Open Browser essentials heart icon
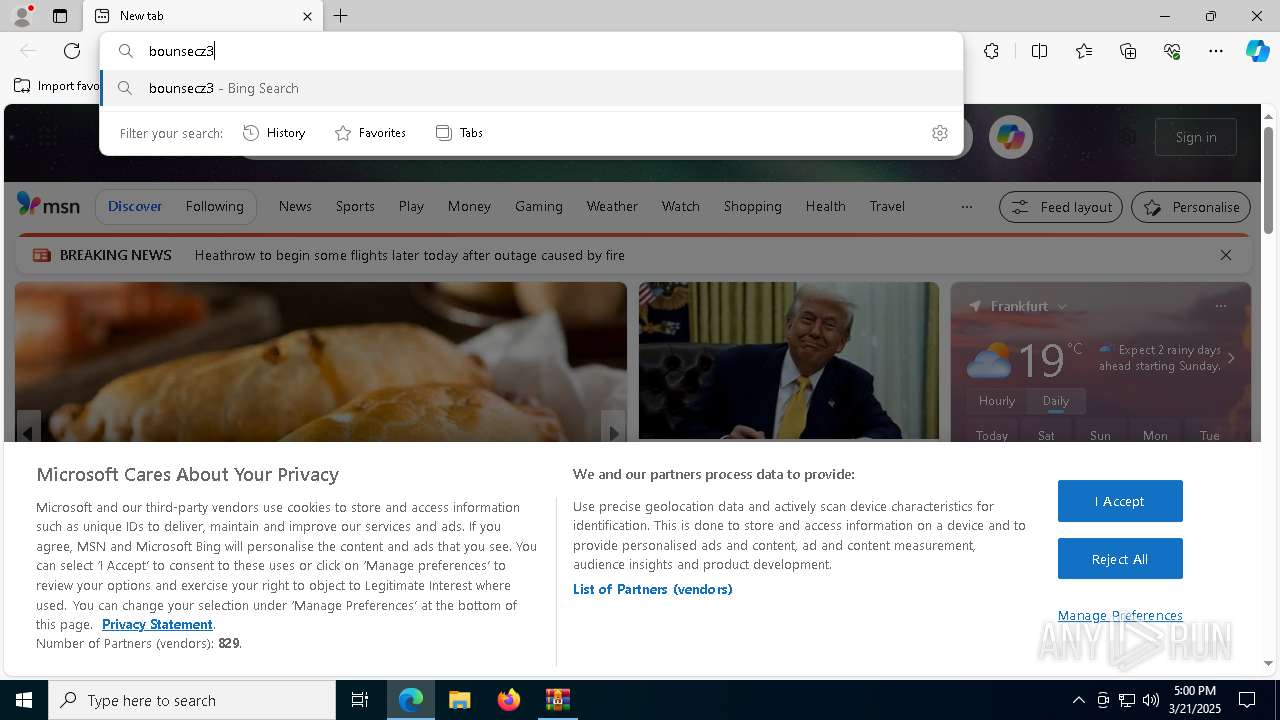This screenshot has height=720, width=1280. coord(1172,51)
